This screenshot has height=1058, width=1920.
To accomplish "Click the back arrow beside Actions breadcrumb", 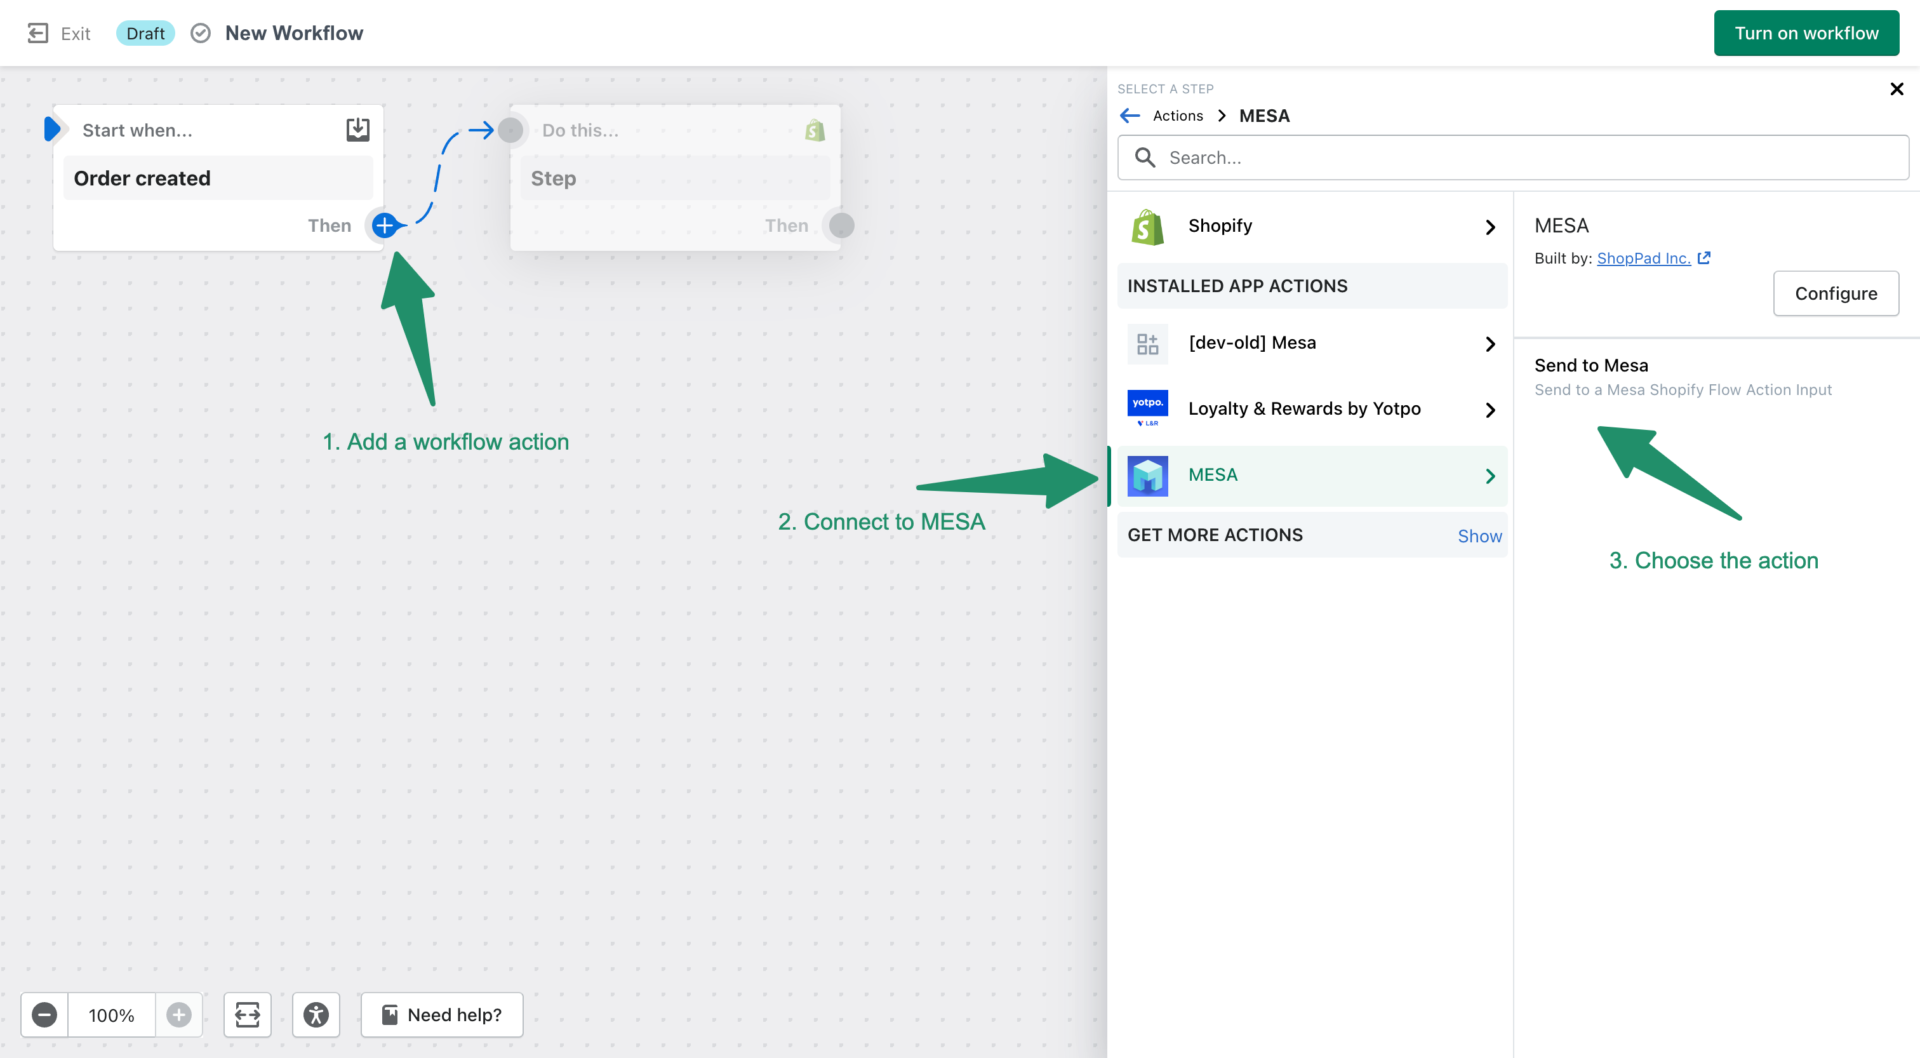I will click(1130, 115).
